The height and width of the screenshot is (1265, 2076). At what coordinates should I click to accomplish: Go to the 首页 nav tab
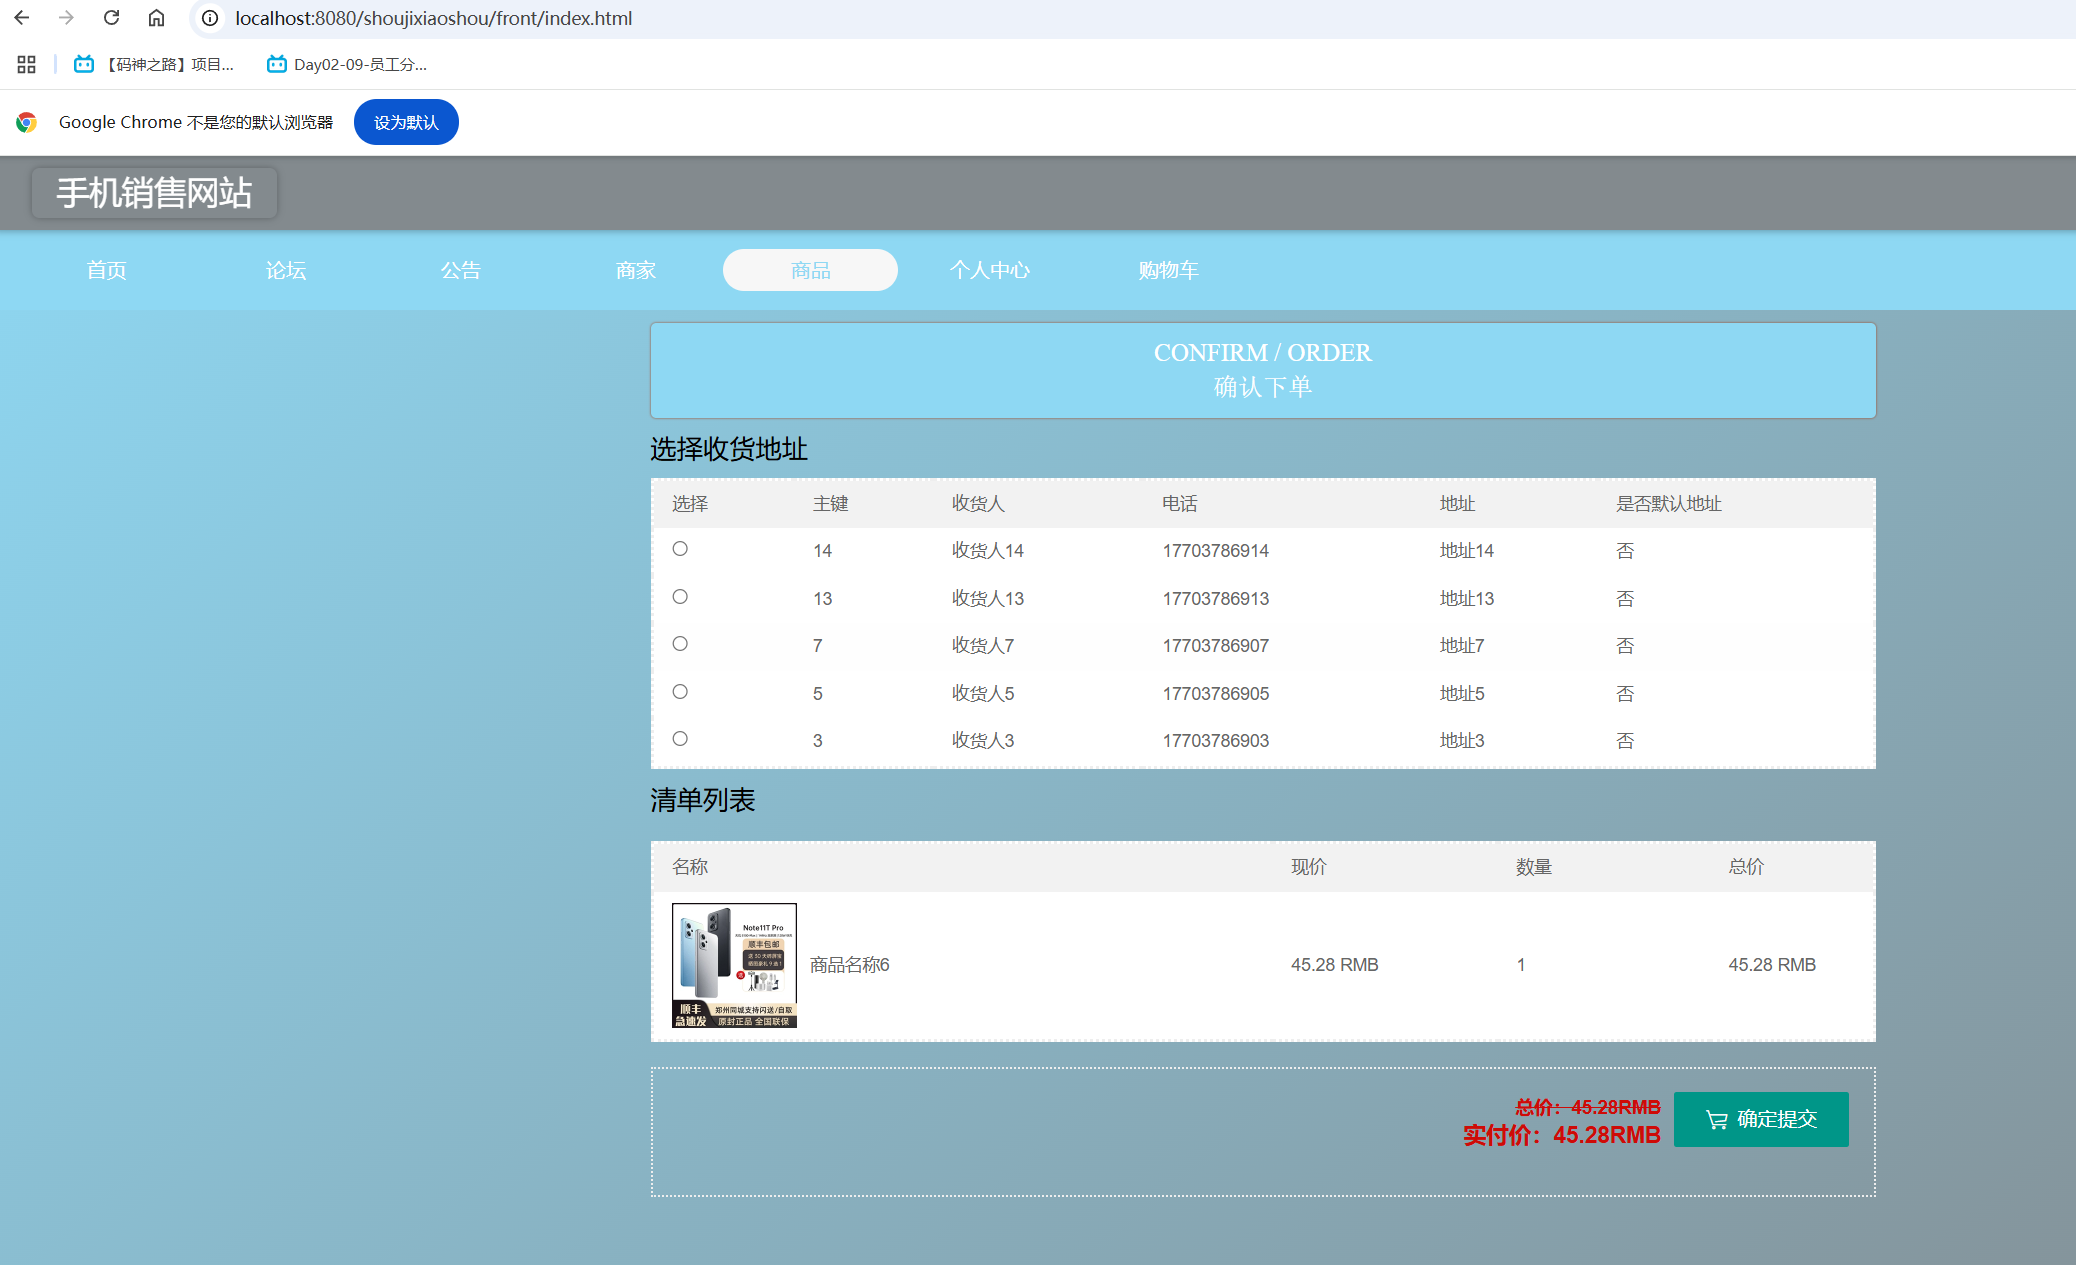[x=106, y=270]
